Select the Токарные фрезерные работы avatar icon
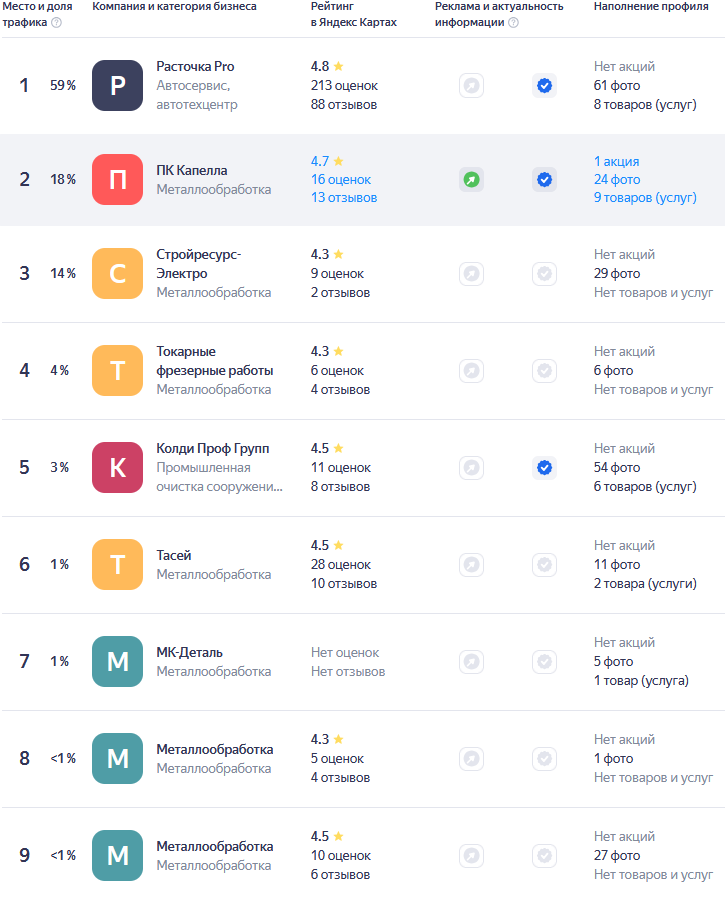The width and height of the screenshot is (725, 900). (118, 370)
